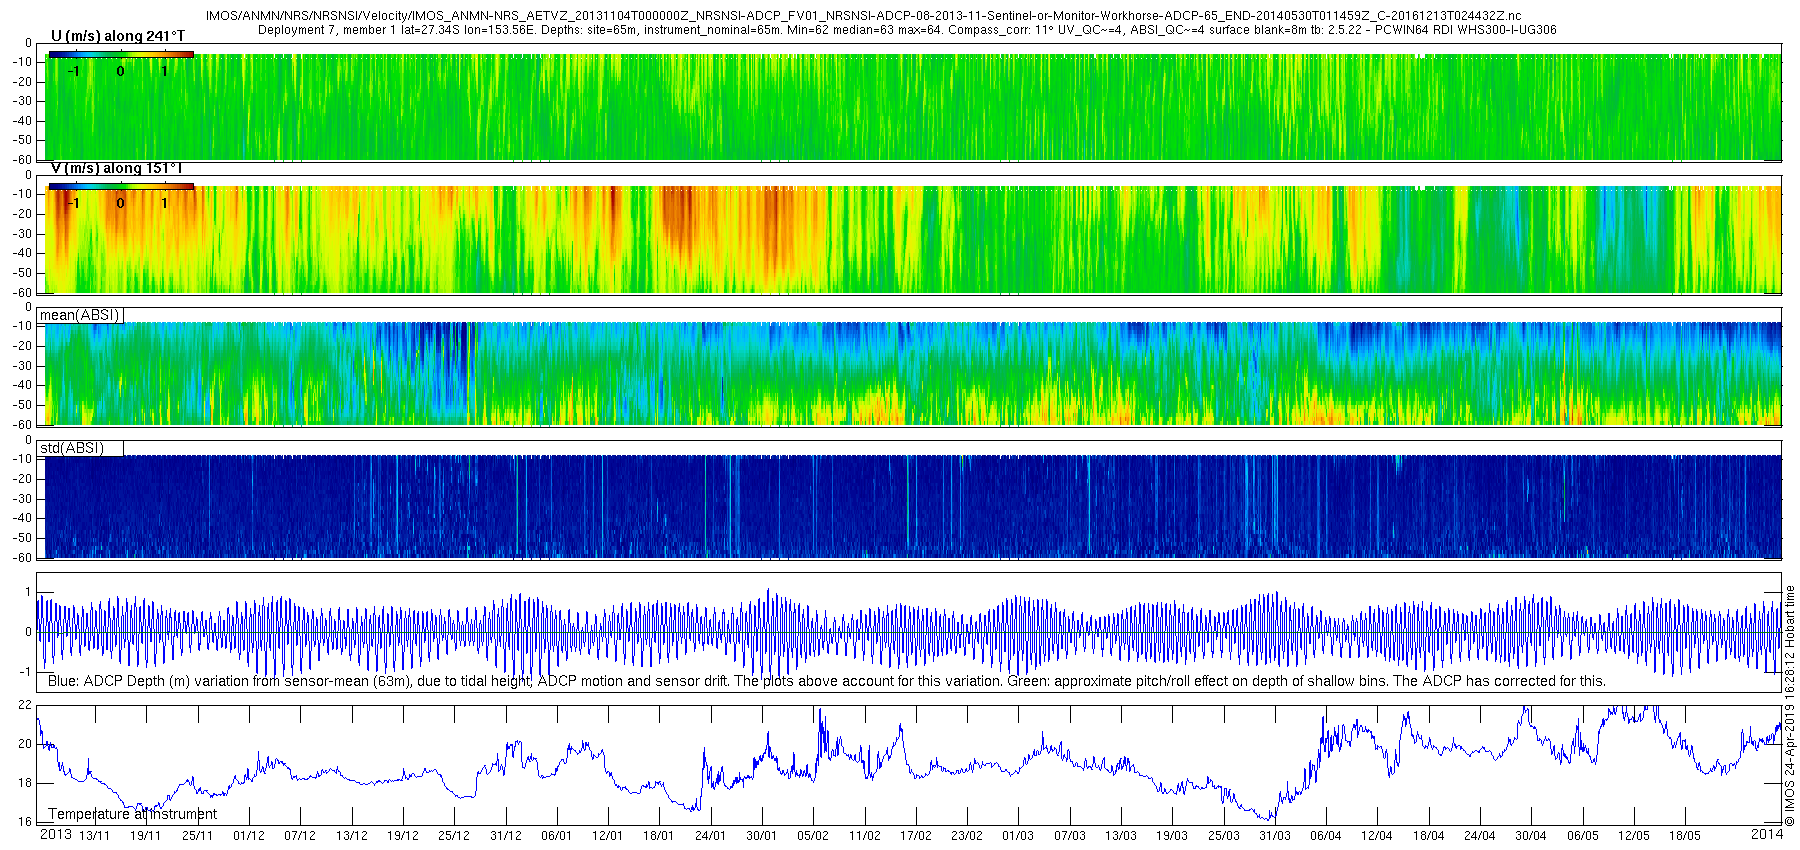1800x850 pixels.
Task: Click the '31/12' date tick label
Action: coord(506,836)
